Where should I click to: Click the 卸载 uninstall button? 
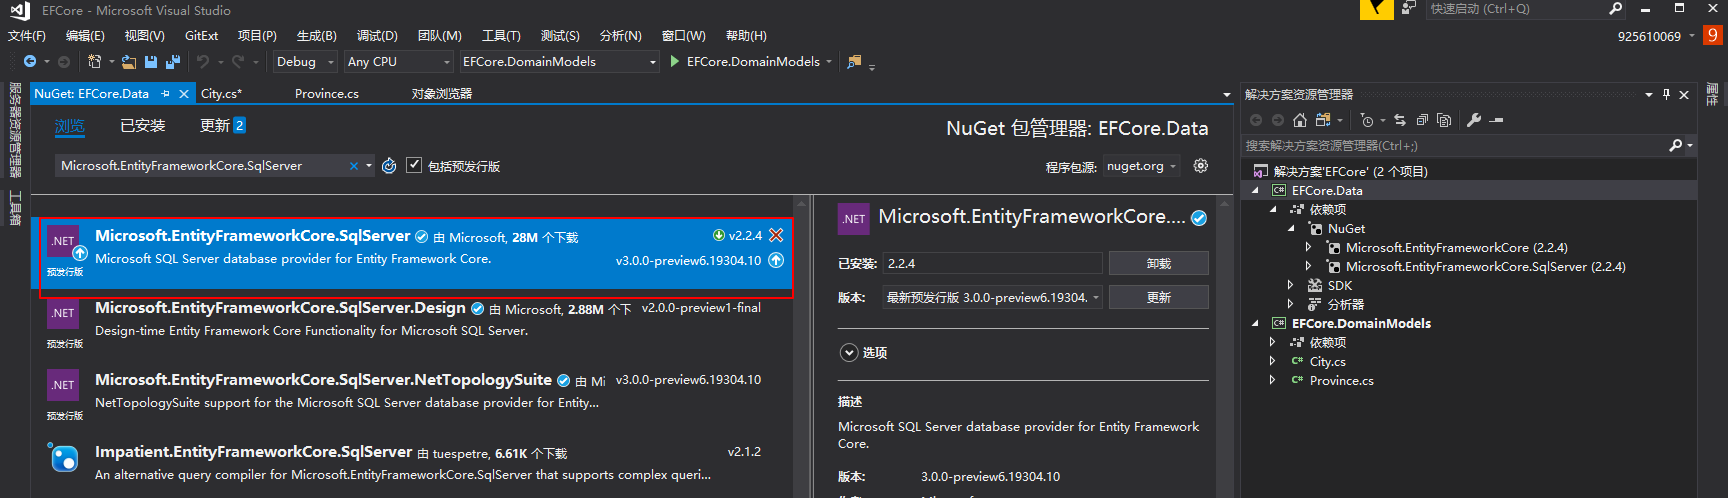pos(1159,263)
